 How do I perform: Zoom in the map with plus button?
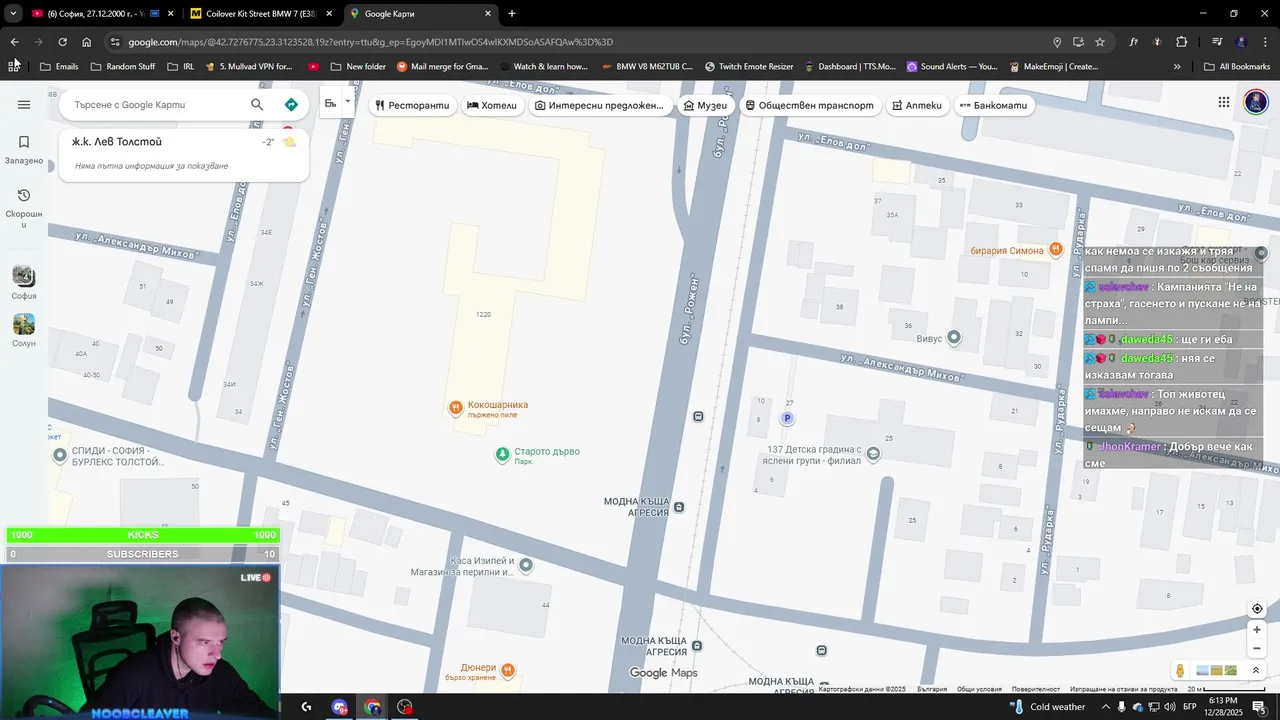point(1257,630)
